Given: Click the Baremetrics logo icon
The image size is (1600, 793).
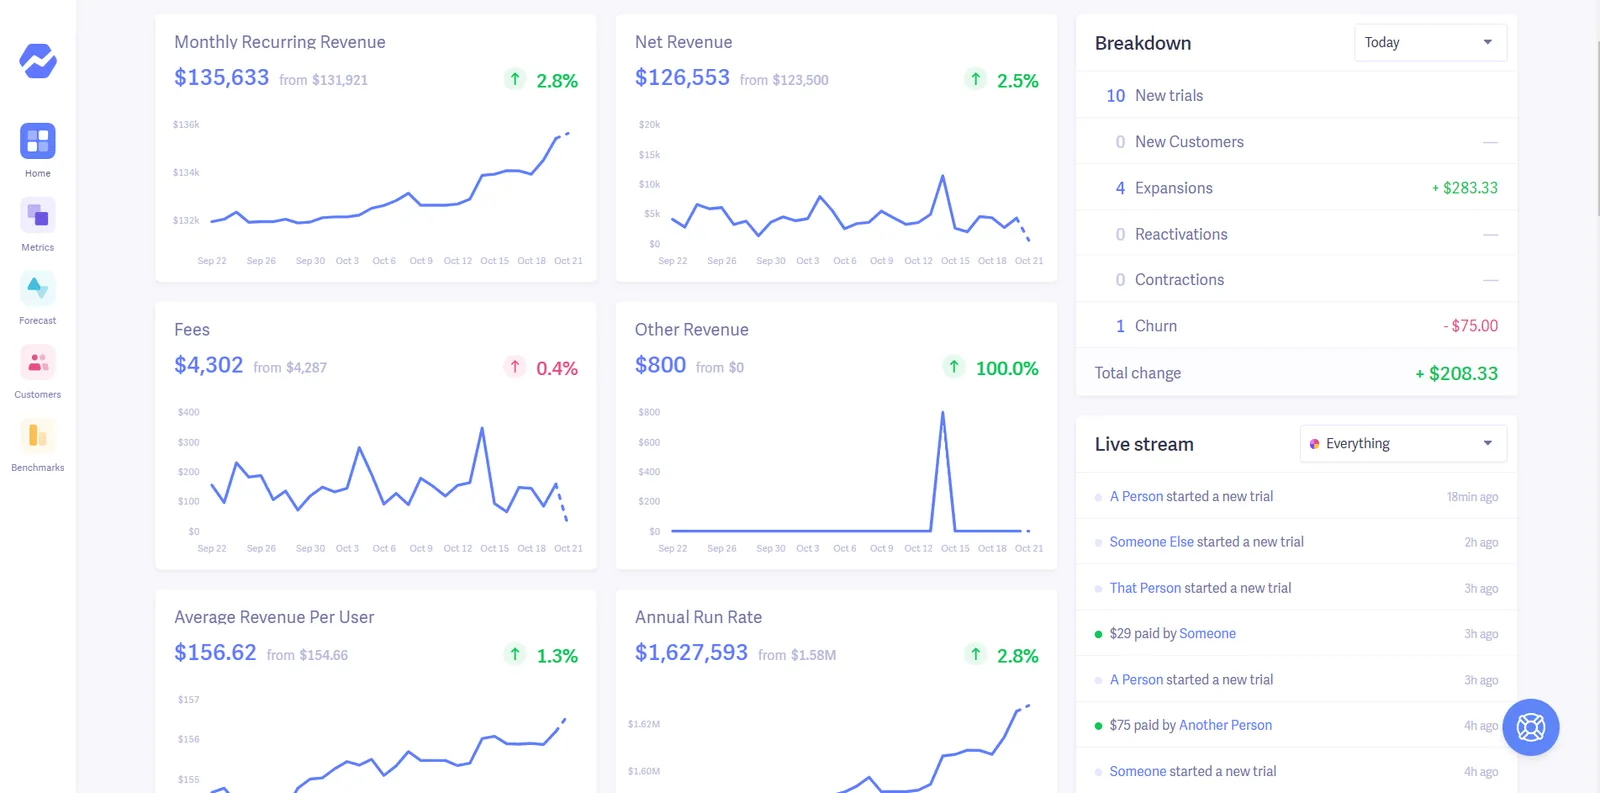Looking at the screenshot, I should click(38, 61).
